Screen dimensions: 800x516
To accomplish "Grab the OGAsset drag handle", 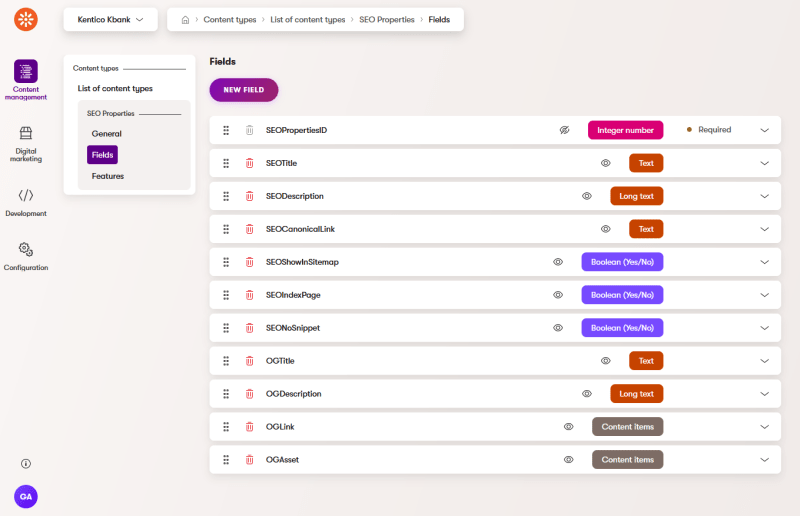I will click(x=226, y=460).
